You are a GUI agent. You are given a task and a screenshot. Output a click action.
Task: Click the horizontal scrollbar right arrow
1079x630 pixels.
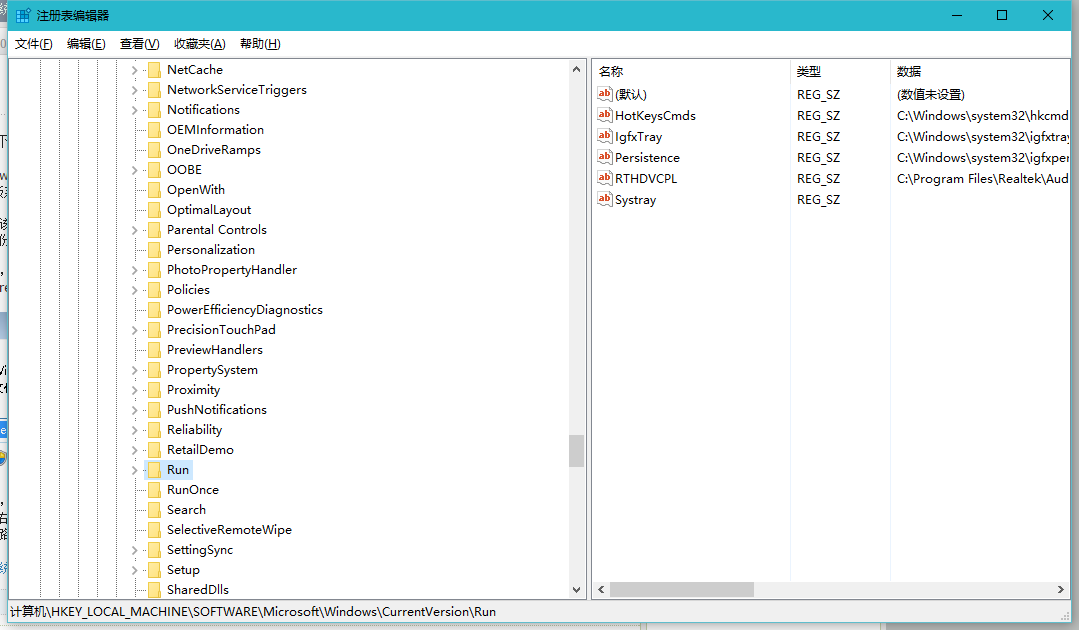pyautogui.click(x=1062, y=589)
